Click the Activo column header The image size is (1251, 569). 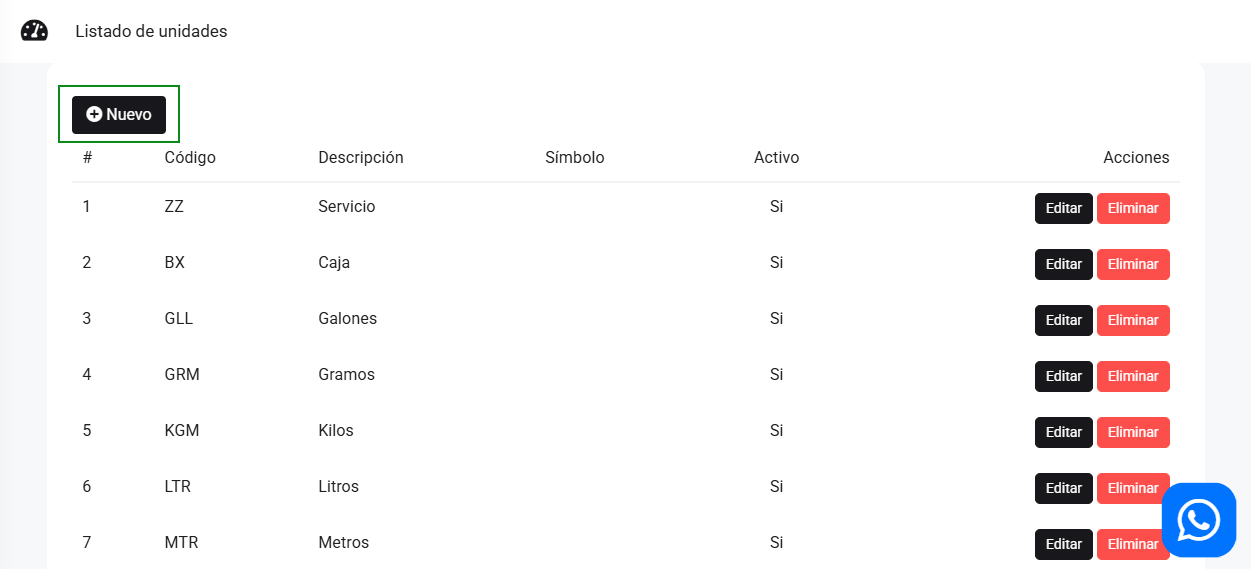point(776,158)
